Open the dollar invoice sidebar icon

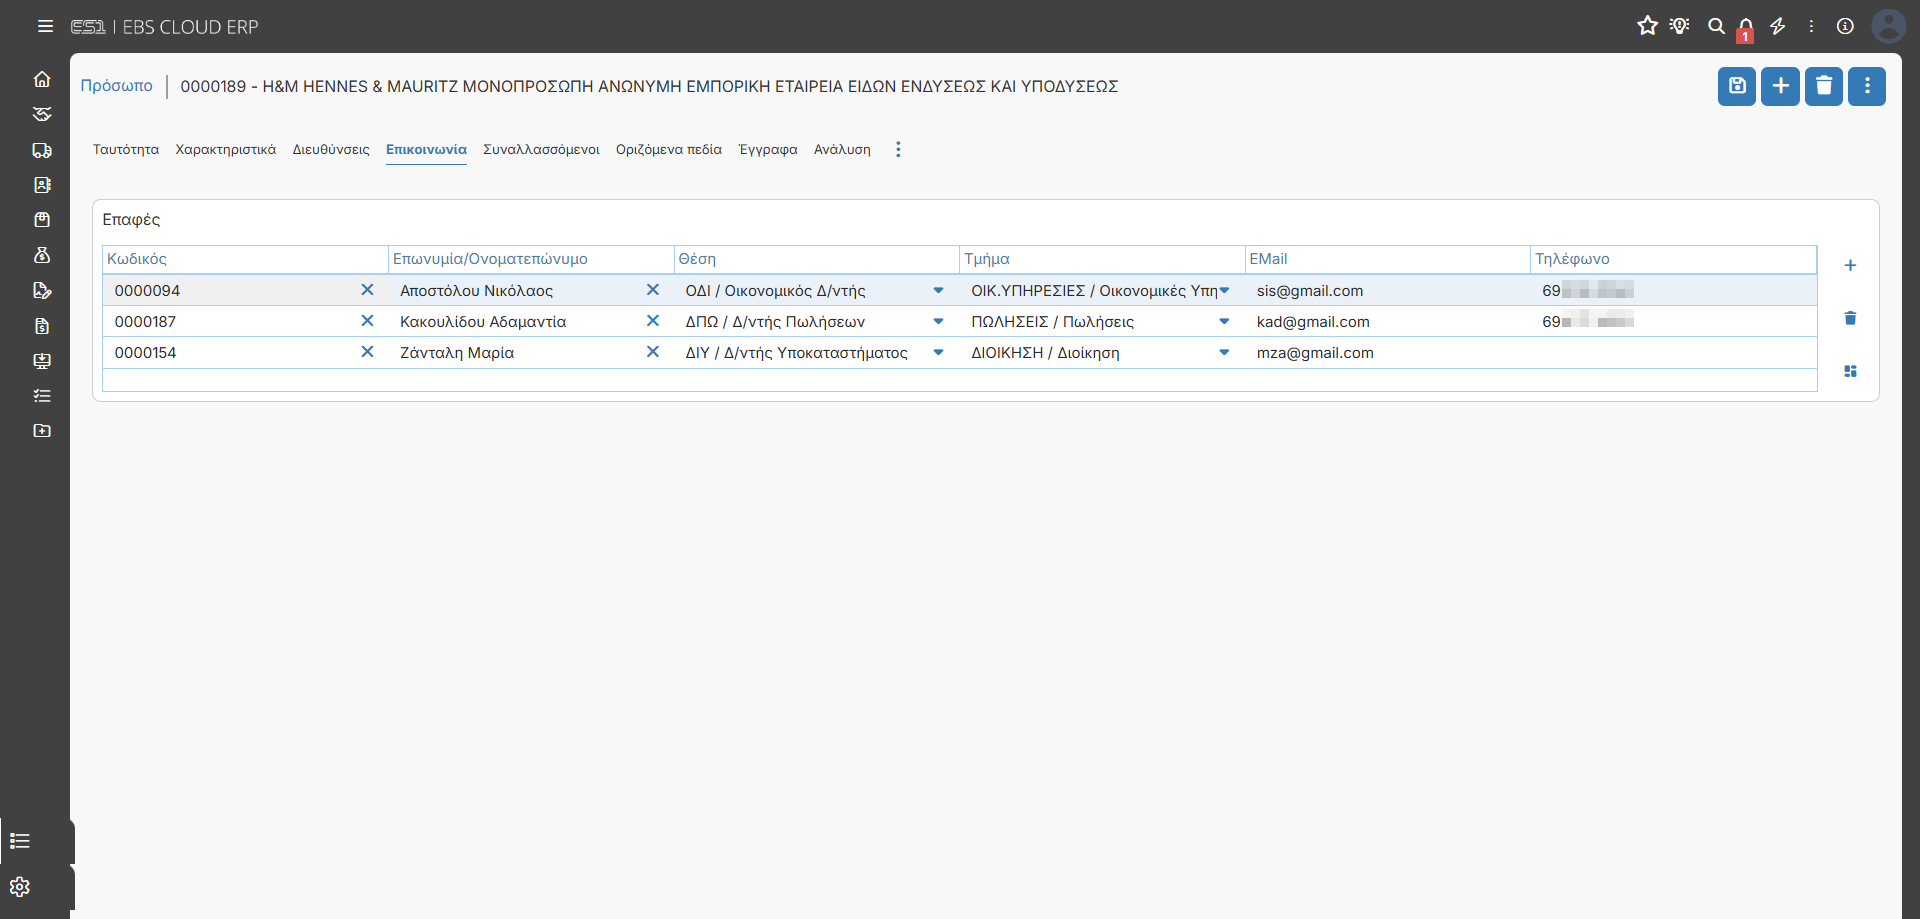click(42, 326)
